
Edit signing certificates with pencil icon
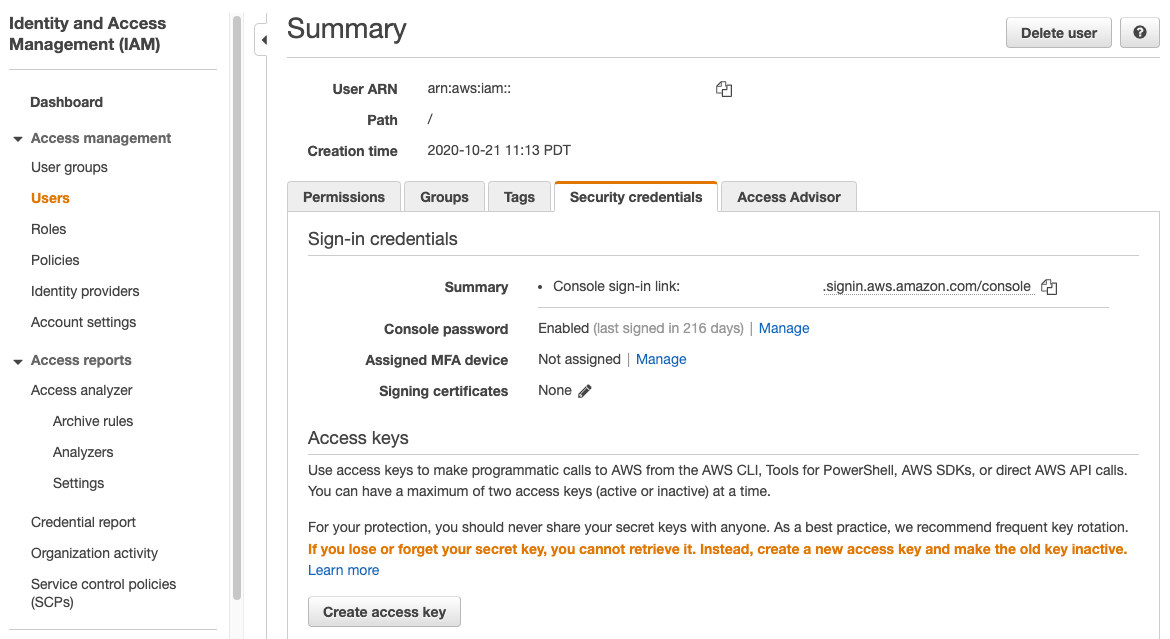click(x=585, y=391)
